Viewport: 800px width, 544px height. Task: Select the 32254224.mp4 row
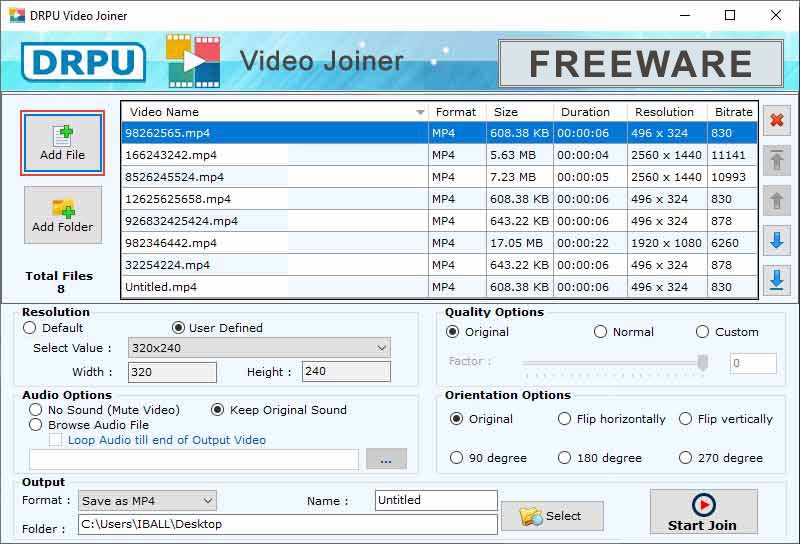coord(439,265)
